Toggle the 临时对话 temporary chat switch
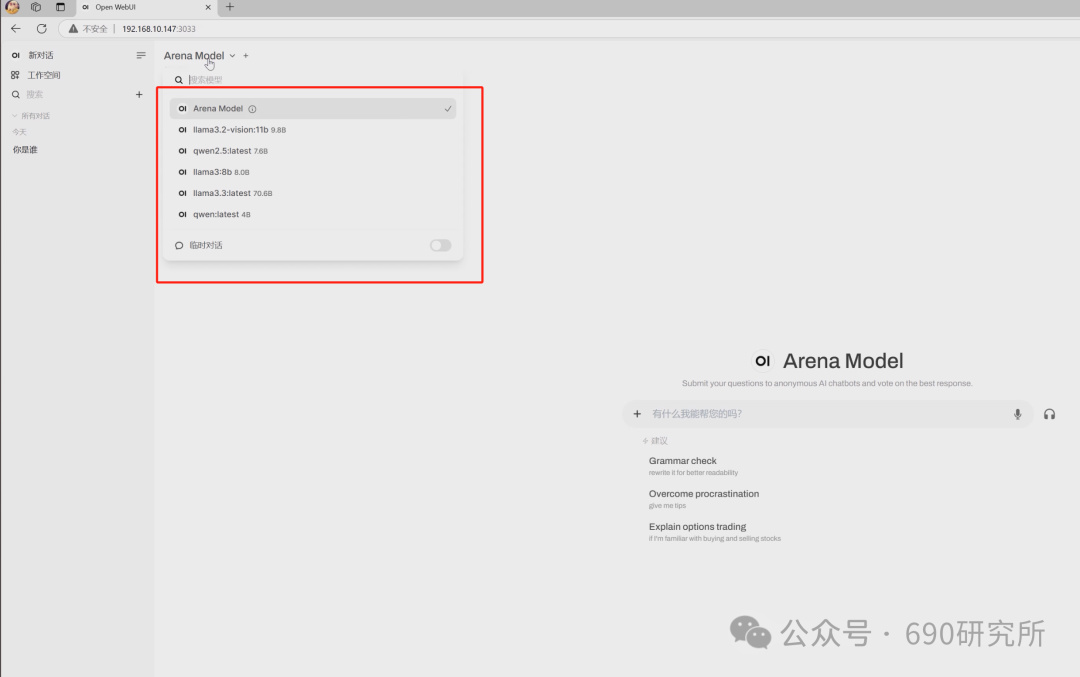 441,245
